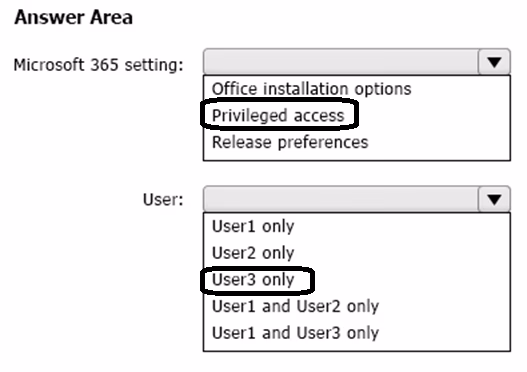Image resolution: width=527 pixels, height=372 pixels.
Task: Pick the User3 only option
Action: coord(253,280)
